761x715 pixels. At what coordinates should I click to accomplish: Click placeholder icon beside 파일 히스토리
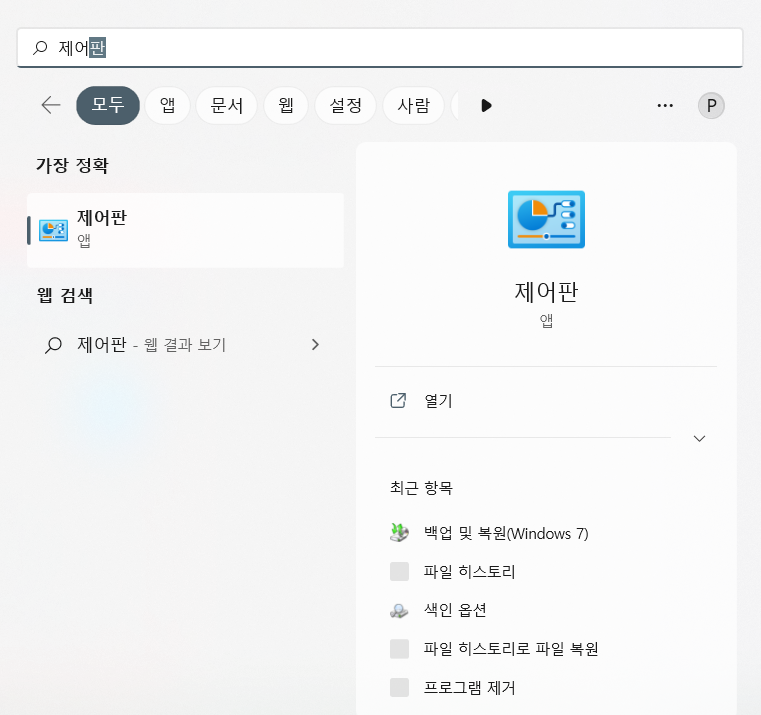click(x=399, y=571)
